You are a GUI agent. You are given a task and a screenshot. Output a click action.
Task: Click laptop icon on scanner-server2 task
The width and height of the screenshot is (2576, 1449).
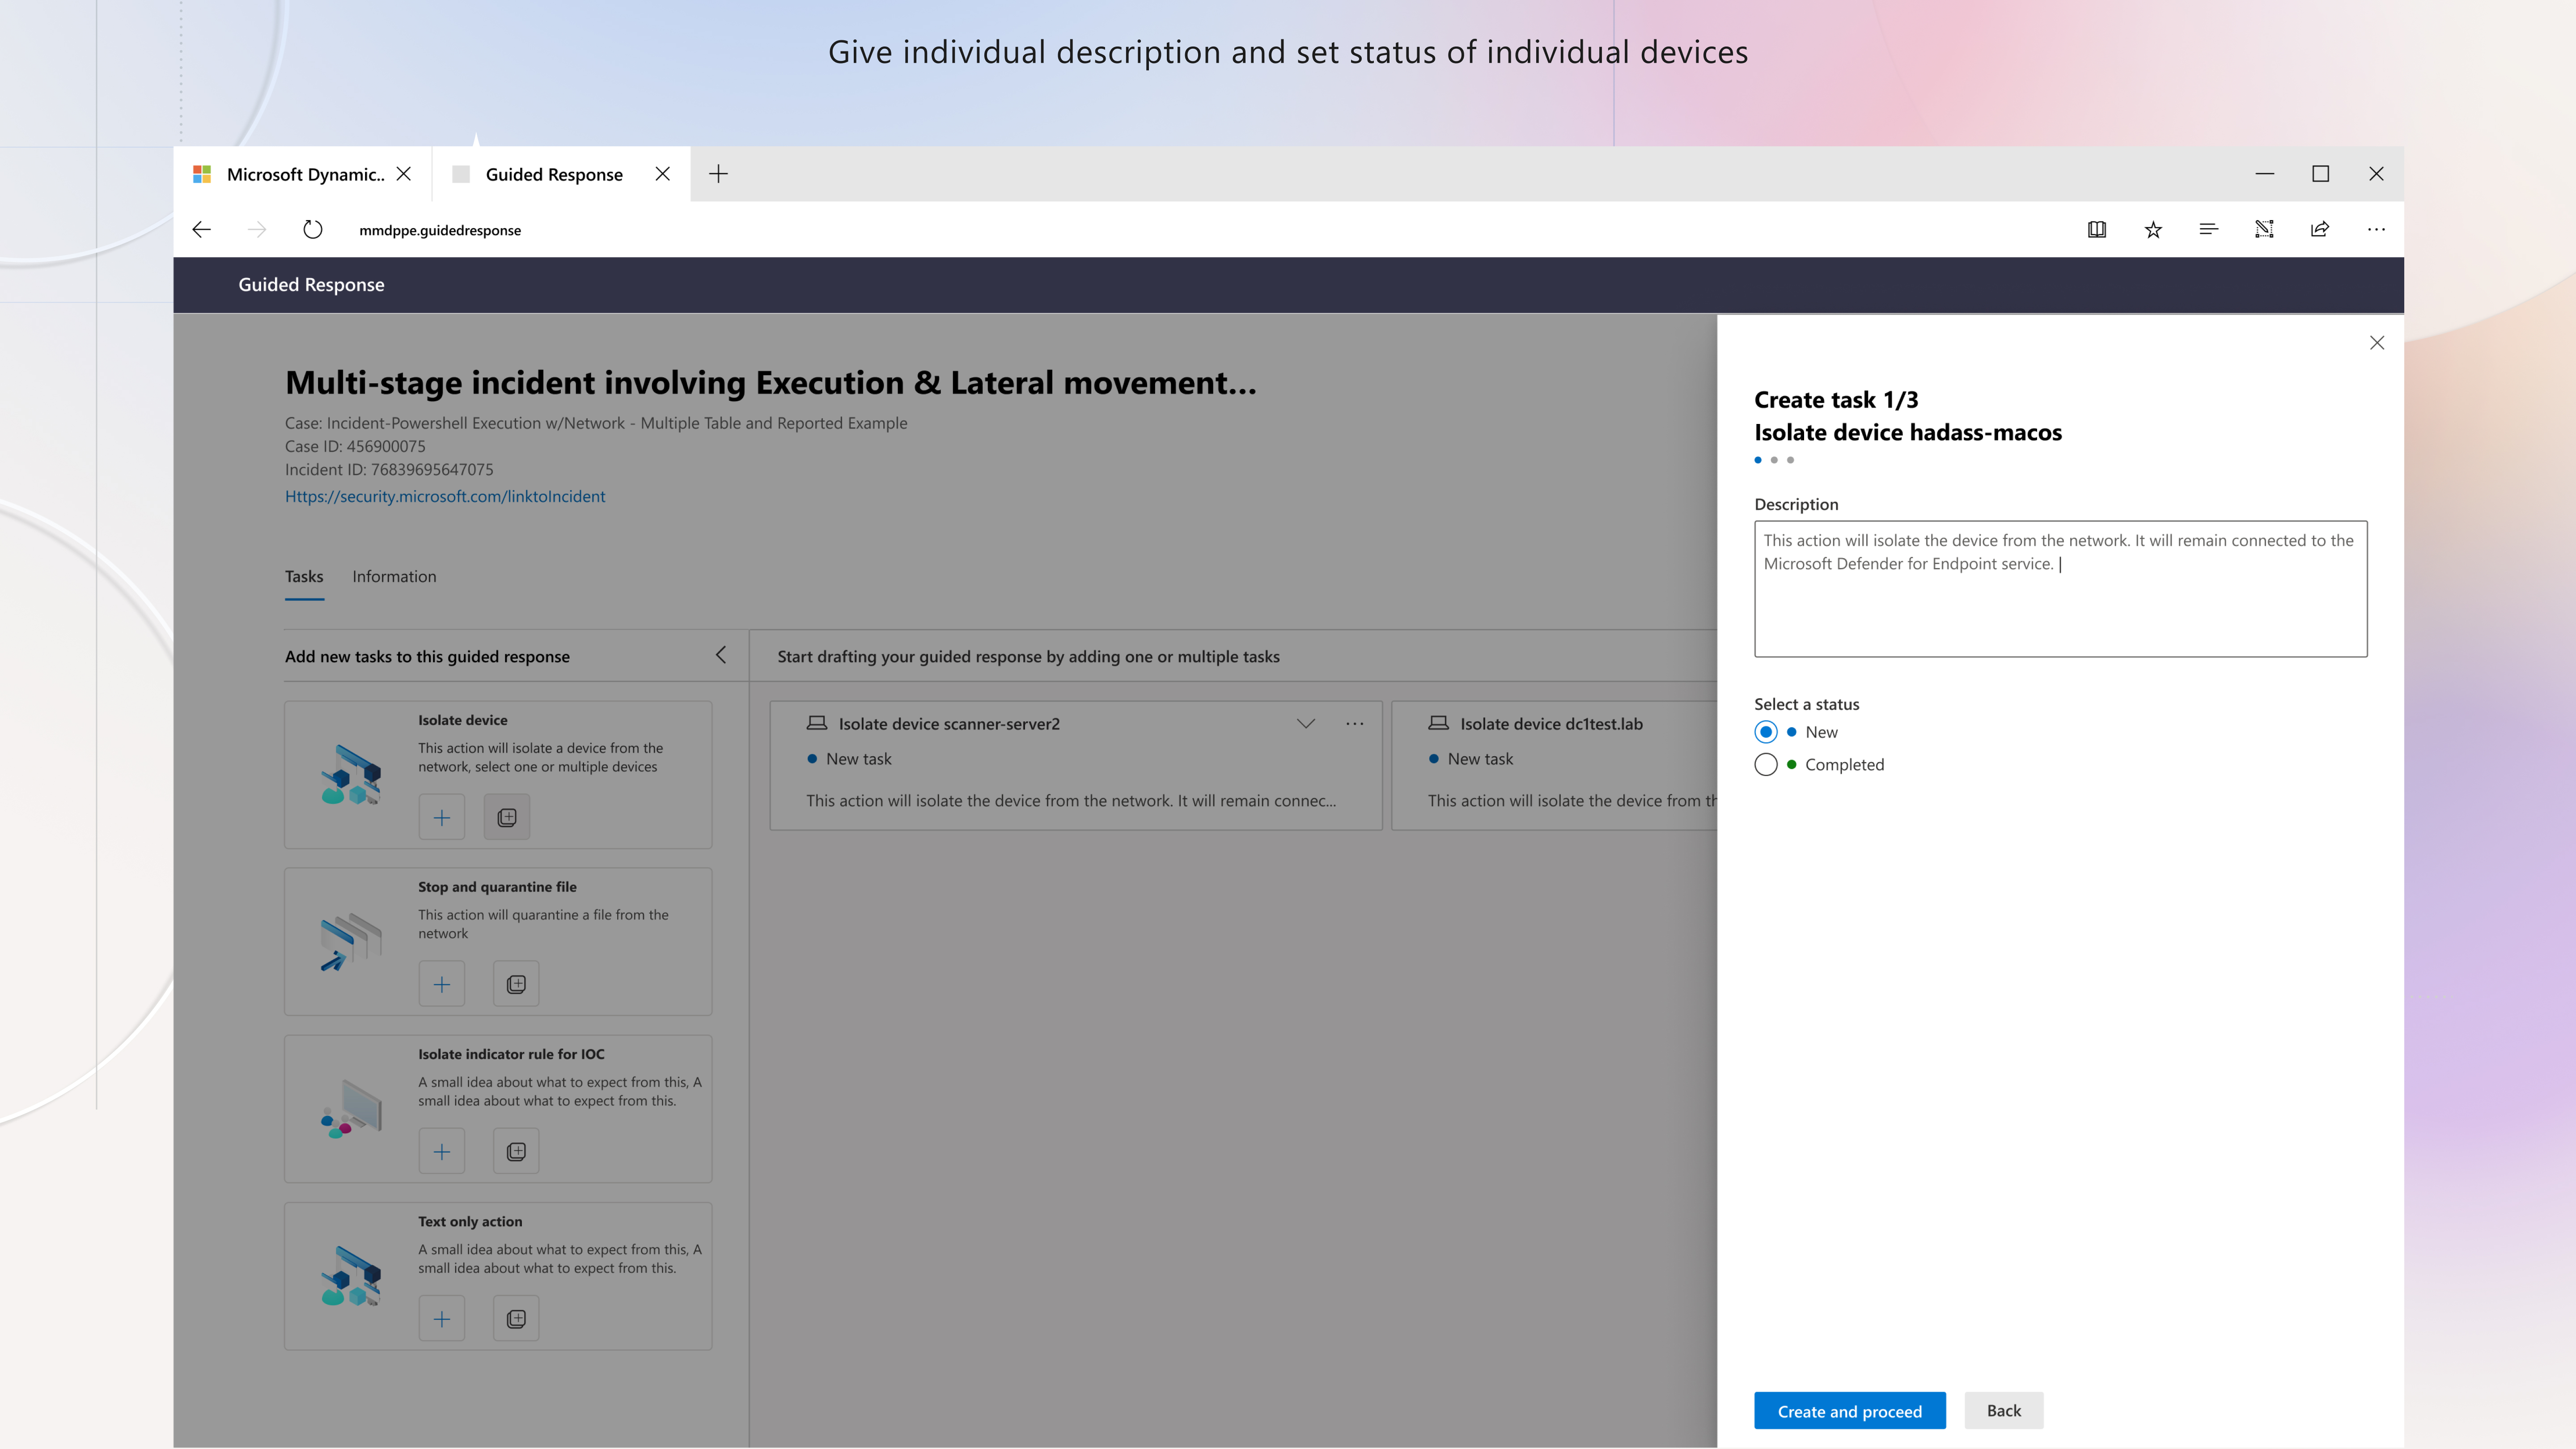tap(817, 723)
